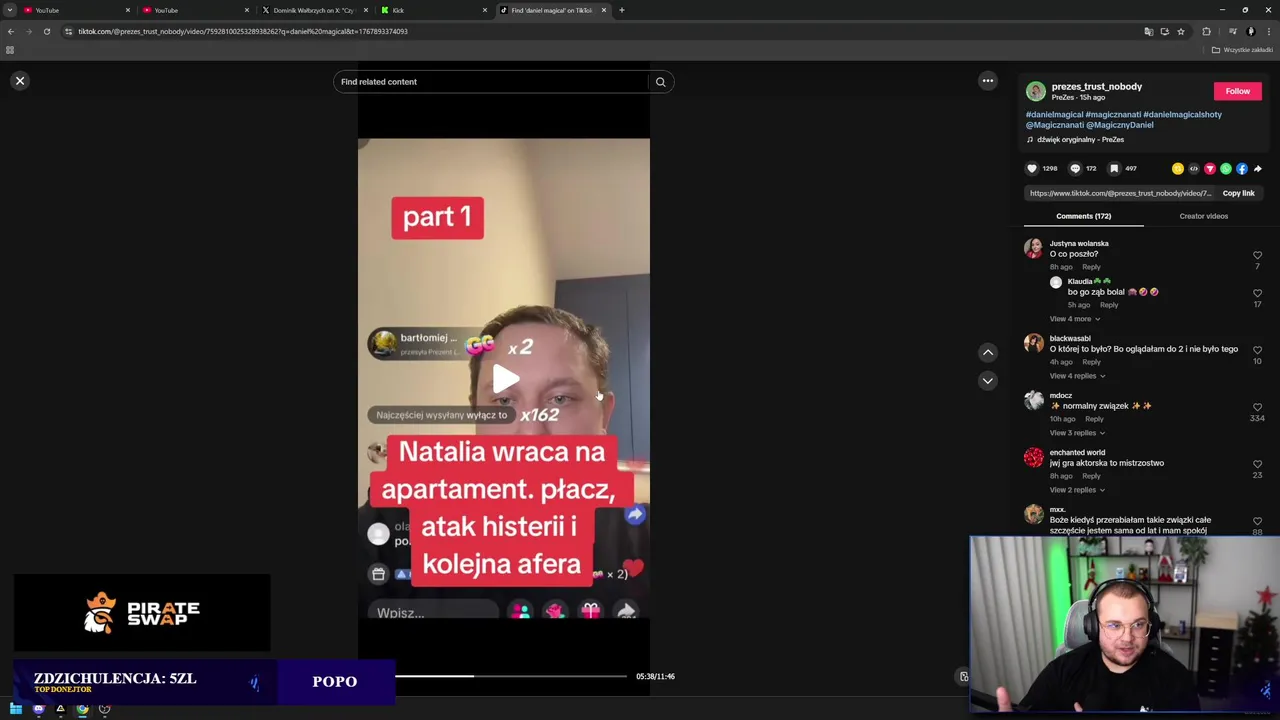Seek on the video progress bar
Screen dimensions: 1280x720
coord(511,677)
